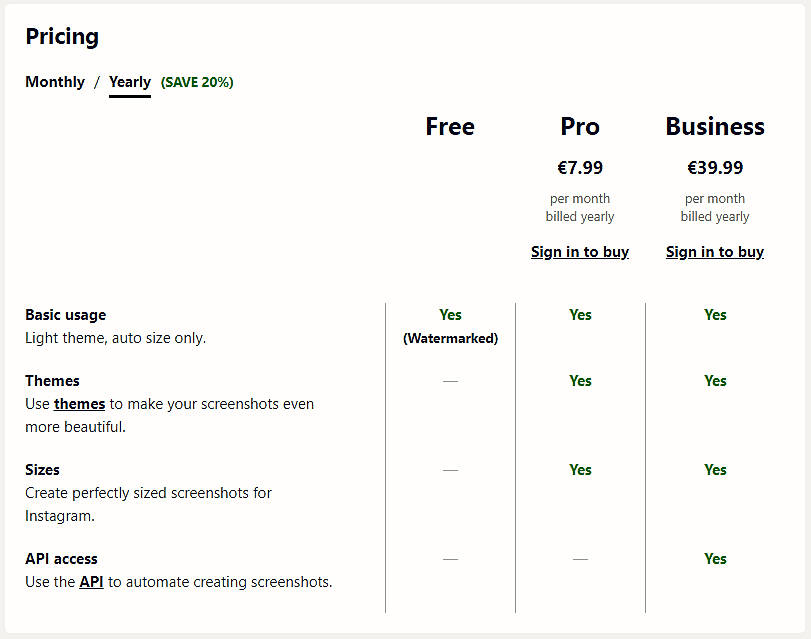The height and width of the screenshot is (639, 811).
Task: Click the SAVE 20% label
Action: click(x=197, y=82)
